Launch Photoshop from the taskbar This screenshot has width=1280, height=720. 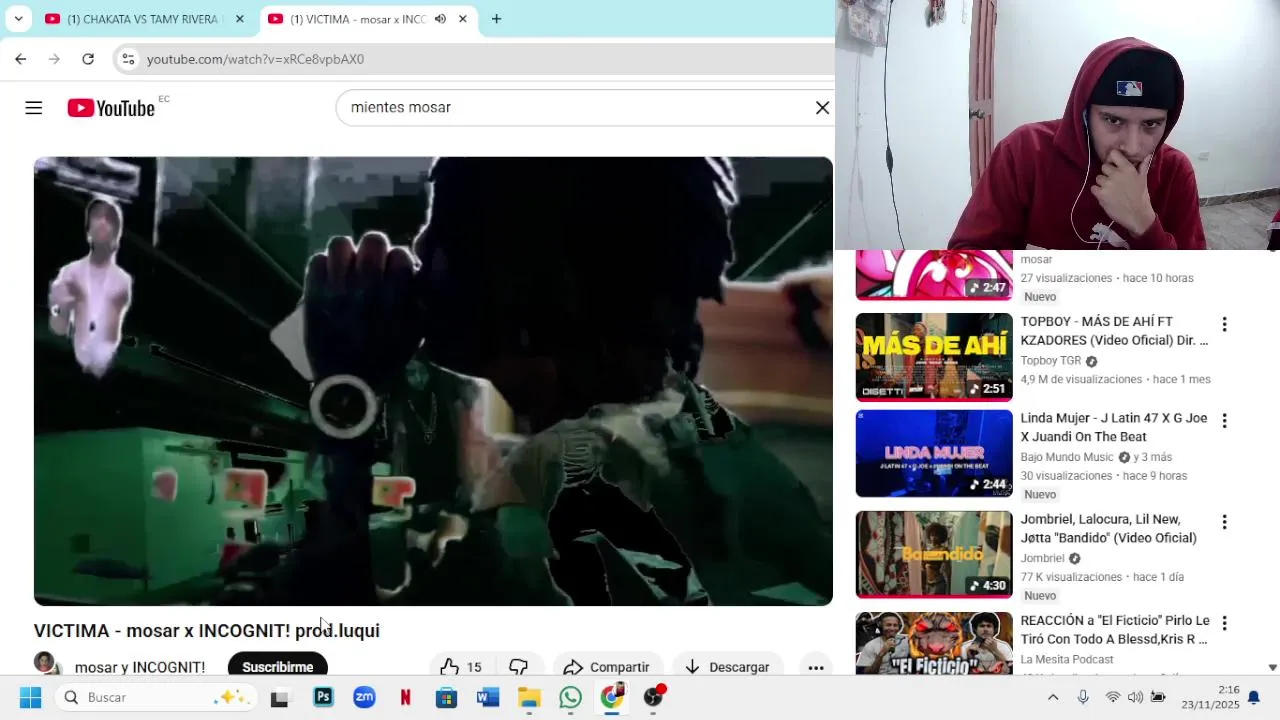(323, 697)
